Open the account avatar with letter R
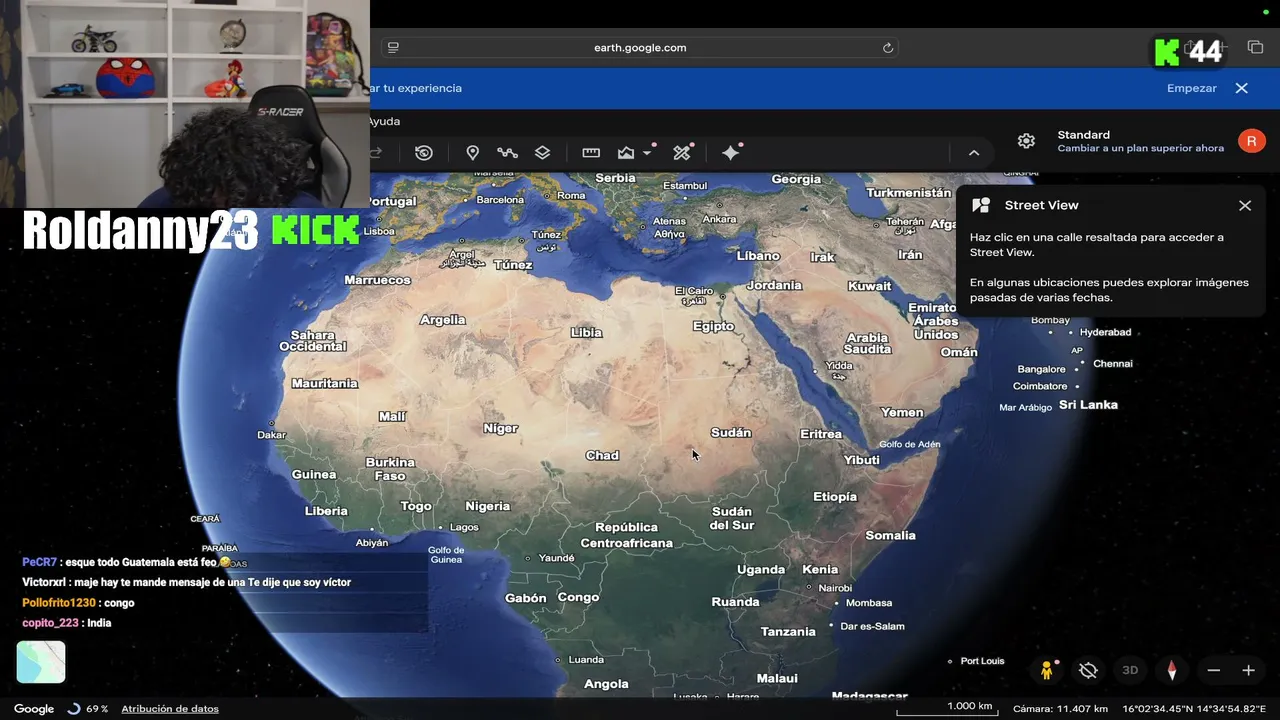The width and height of the screenshot is (1280, 720). pyautogui.click(x=1252, y=141)
